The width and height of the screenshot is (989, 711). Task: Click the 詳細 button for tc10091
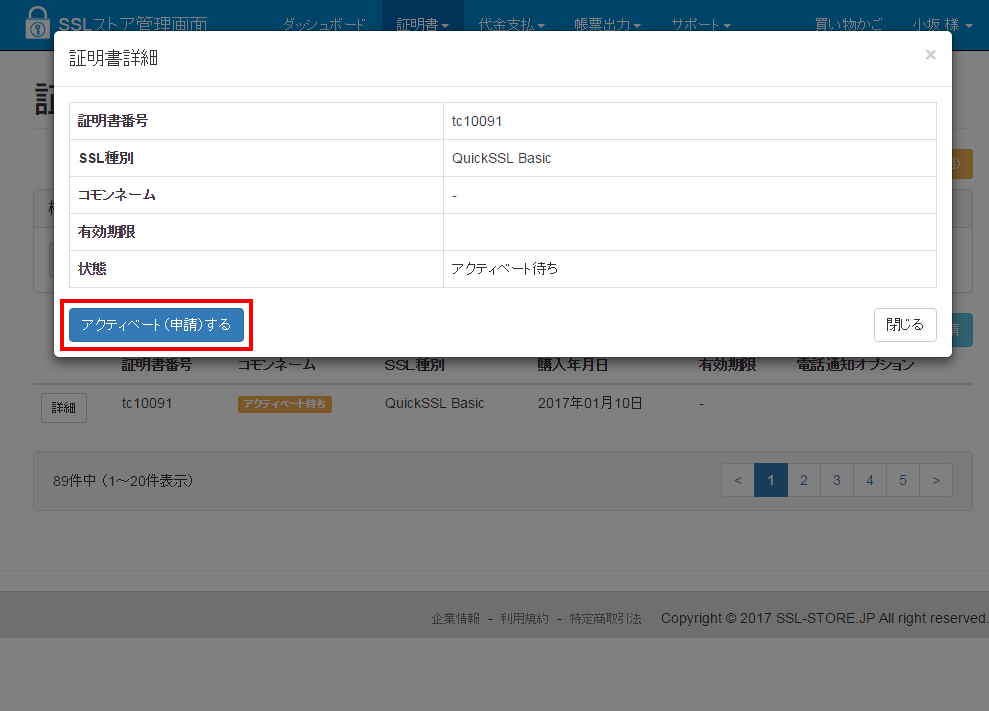point(64,408)
